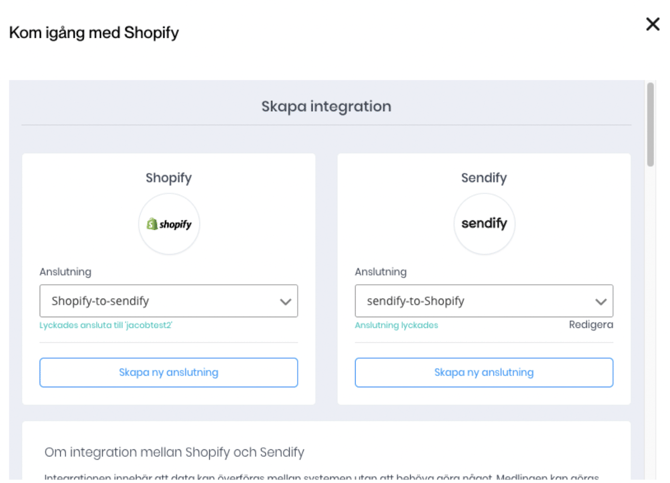The image size is (670, 483).
Task: Click the 'Anslutning lyckades' status message
Action: coord(396,325)
